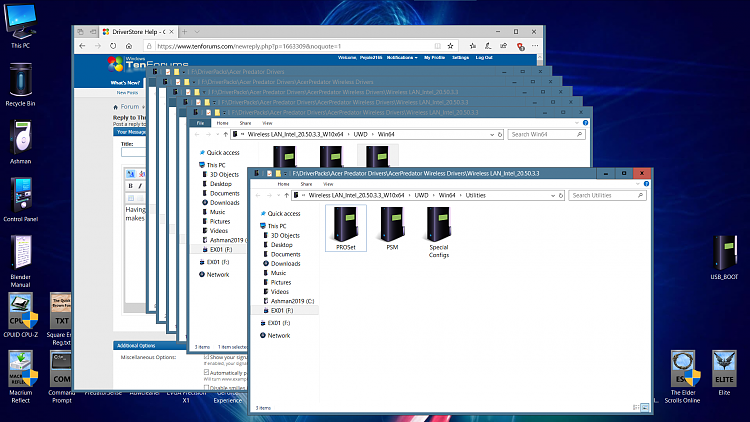Viewport: 750px width, 422px height.
Task: Toggle Show your signature checkbox
Action: pyautogui.click(x=207, y=357)
